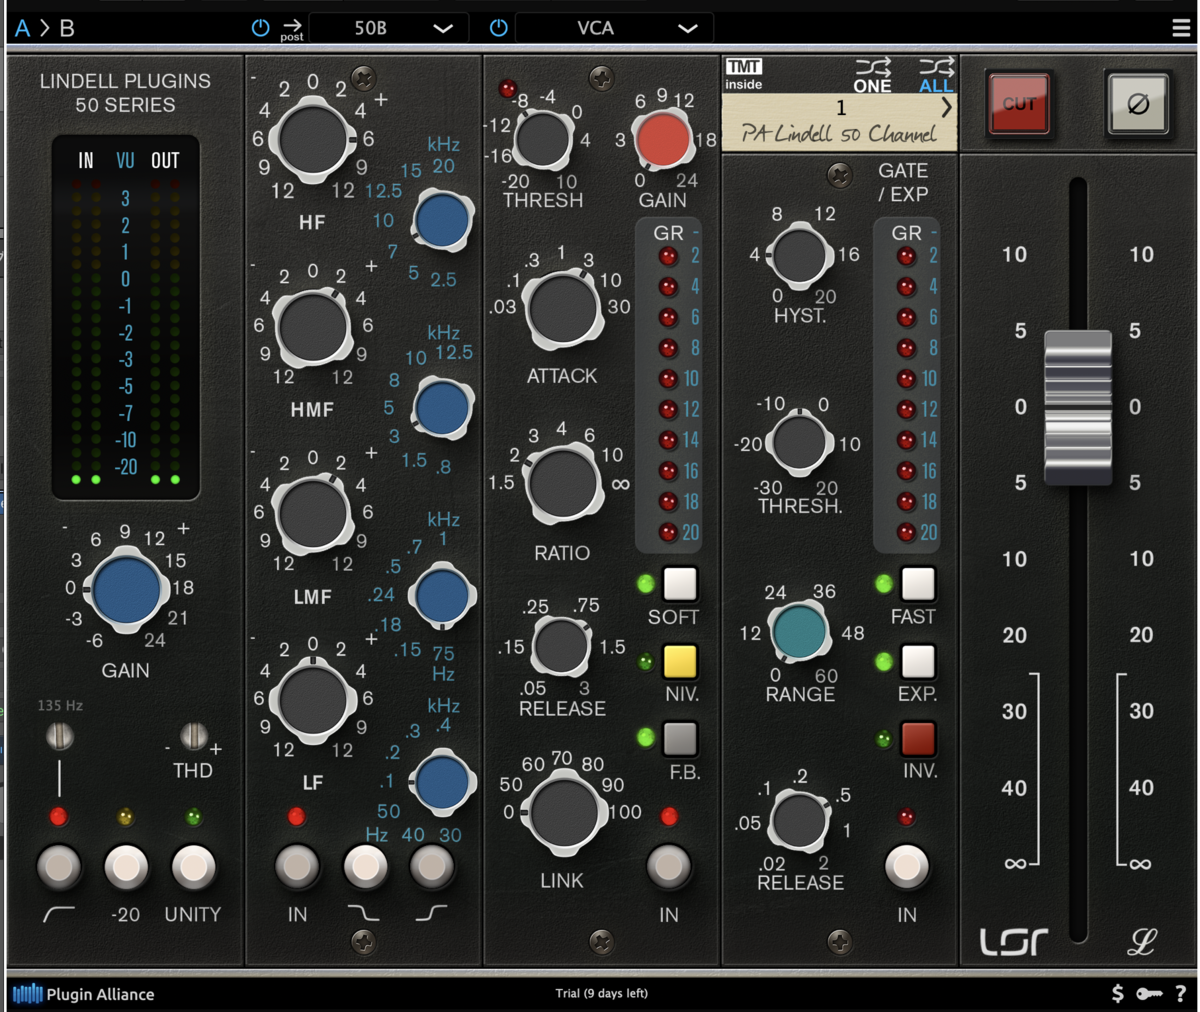This screenshot has width=1200, height=1012.
Task: Click the phase invert Ø button
Action: coord(1137,104)
